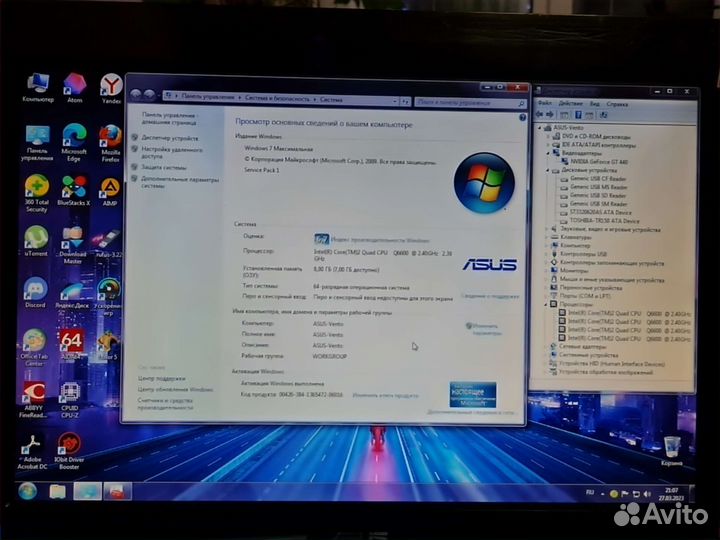Collapse the Видеоадаптеры tree node
The width and height of the screenshot is (720, 540).
tap(548, 153)
